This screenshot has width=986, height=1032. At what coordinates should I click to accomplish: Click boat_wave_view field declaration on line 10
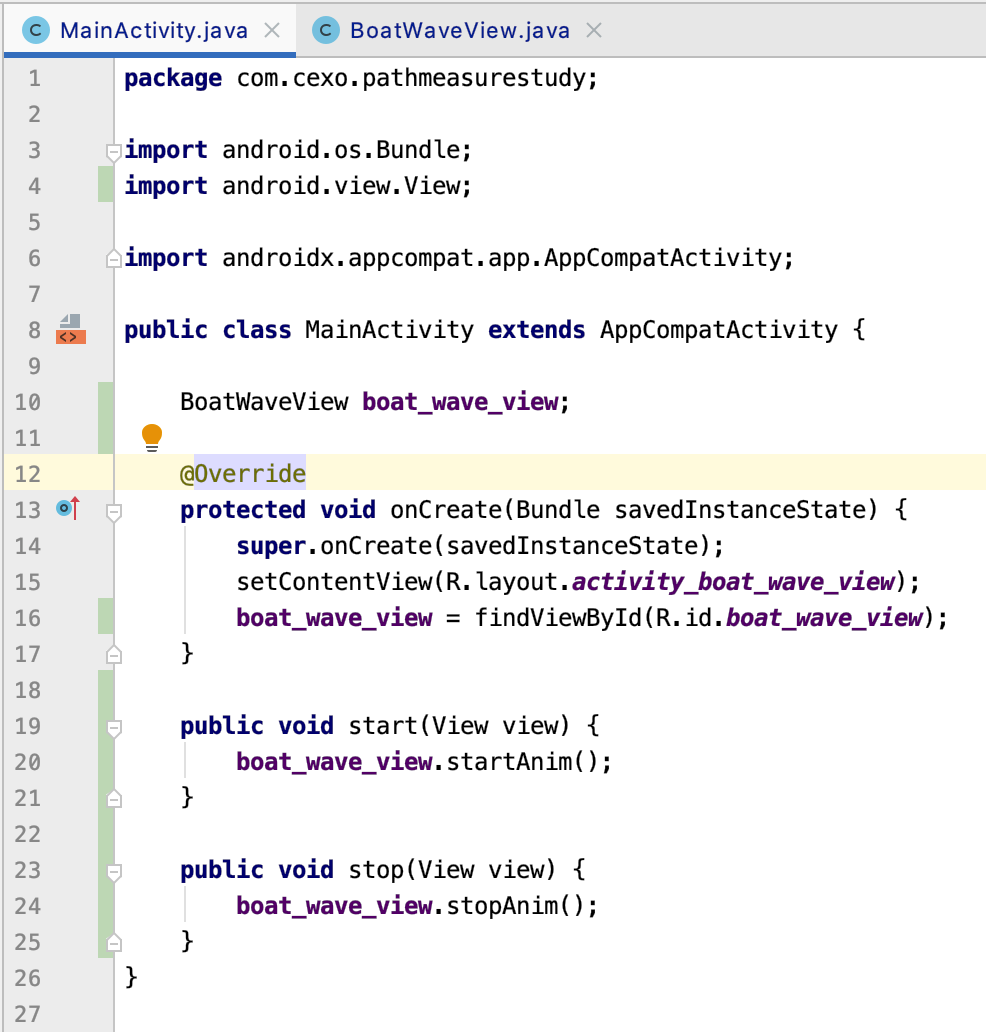coord(460,401)
